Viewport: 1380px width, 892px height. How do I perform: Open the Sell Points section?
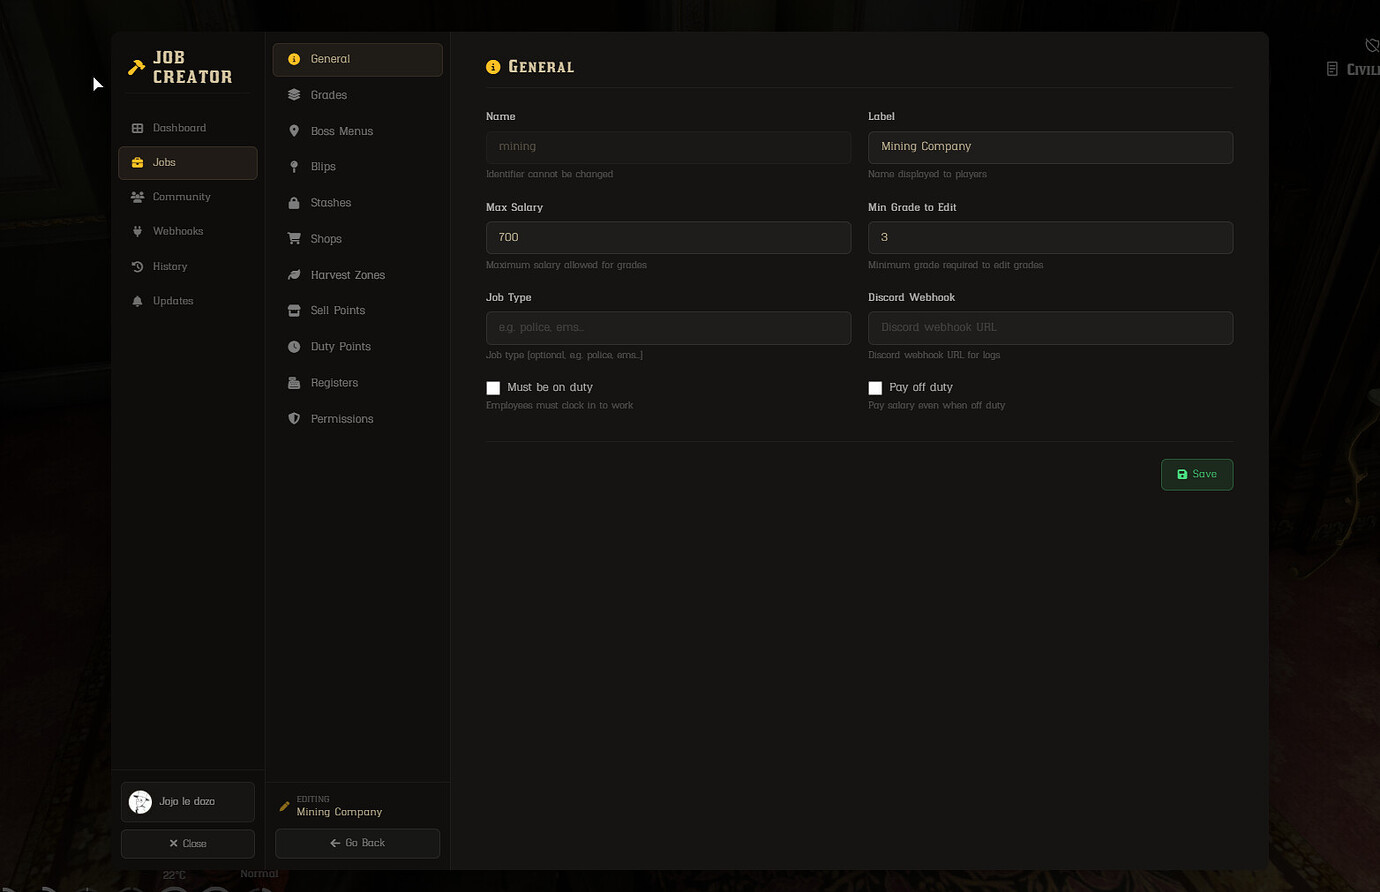357,311
